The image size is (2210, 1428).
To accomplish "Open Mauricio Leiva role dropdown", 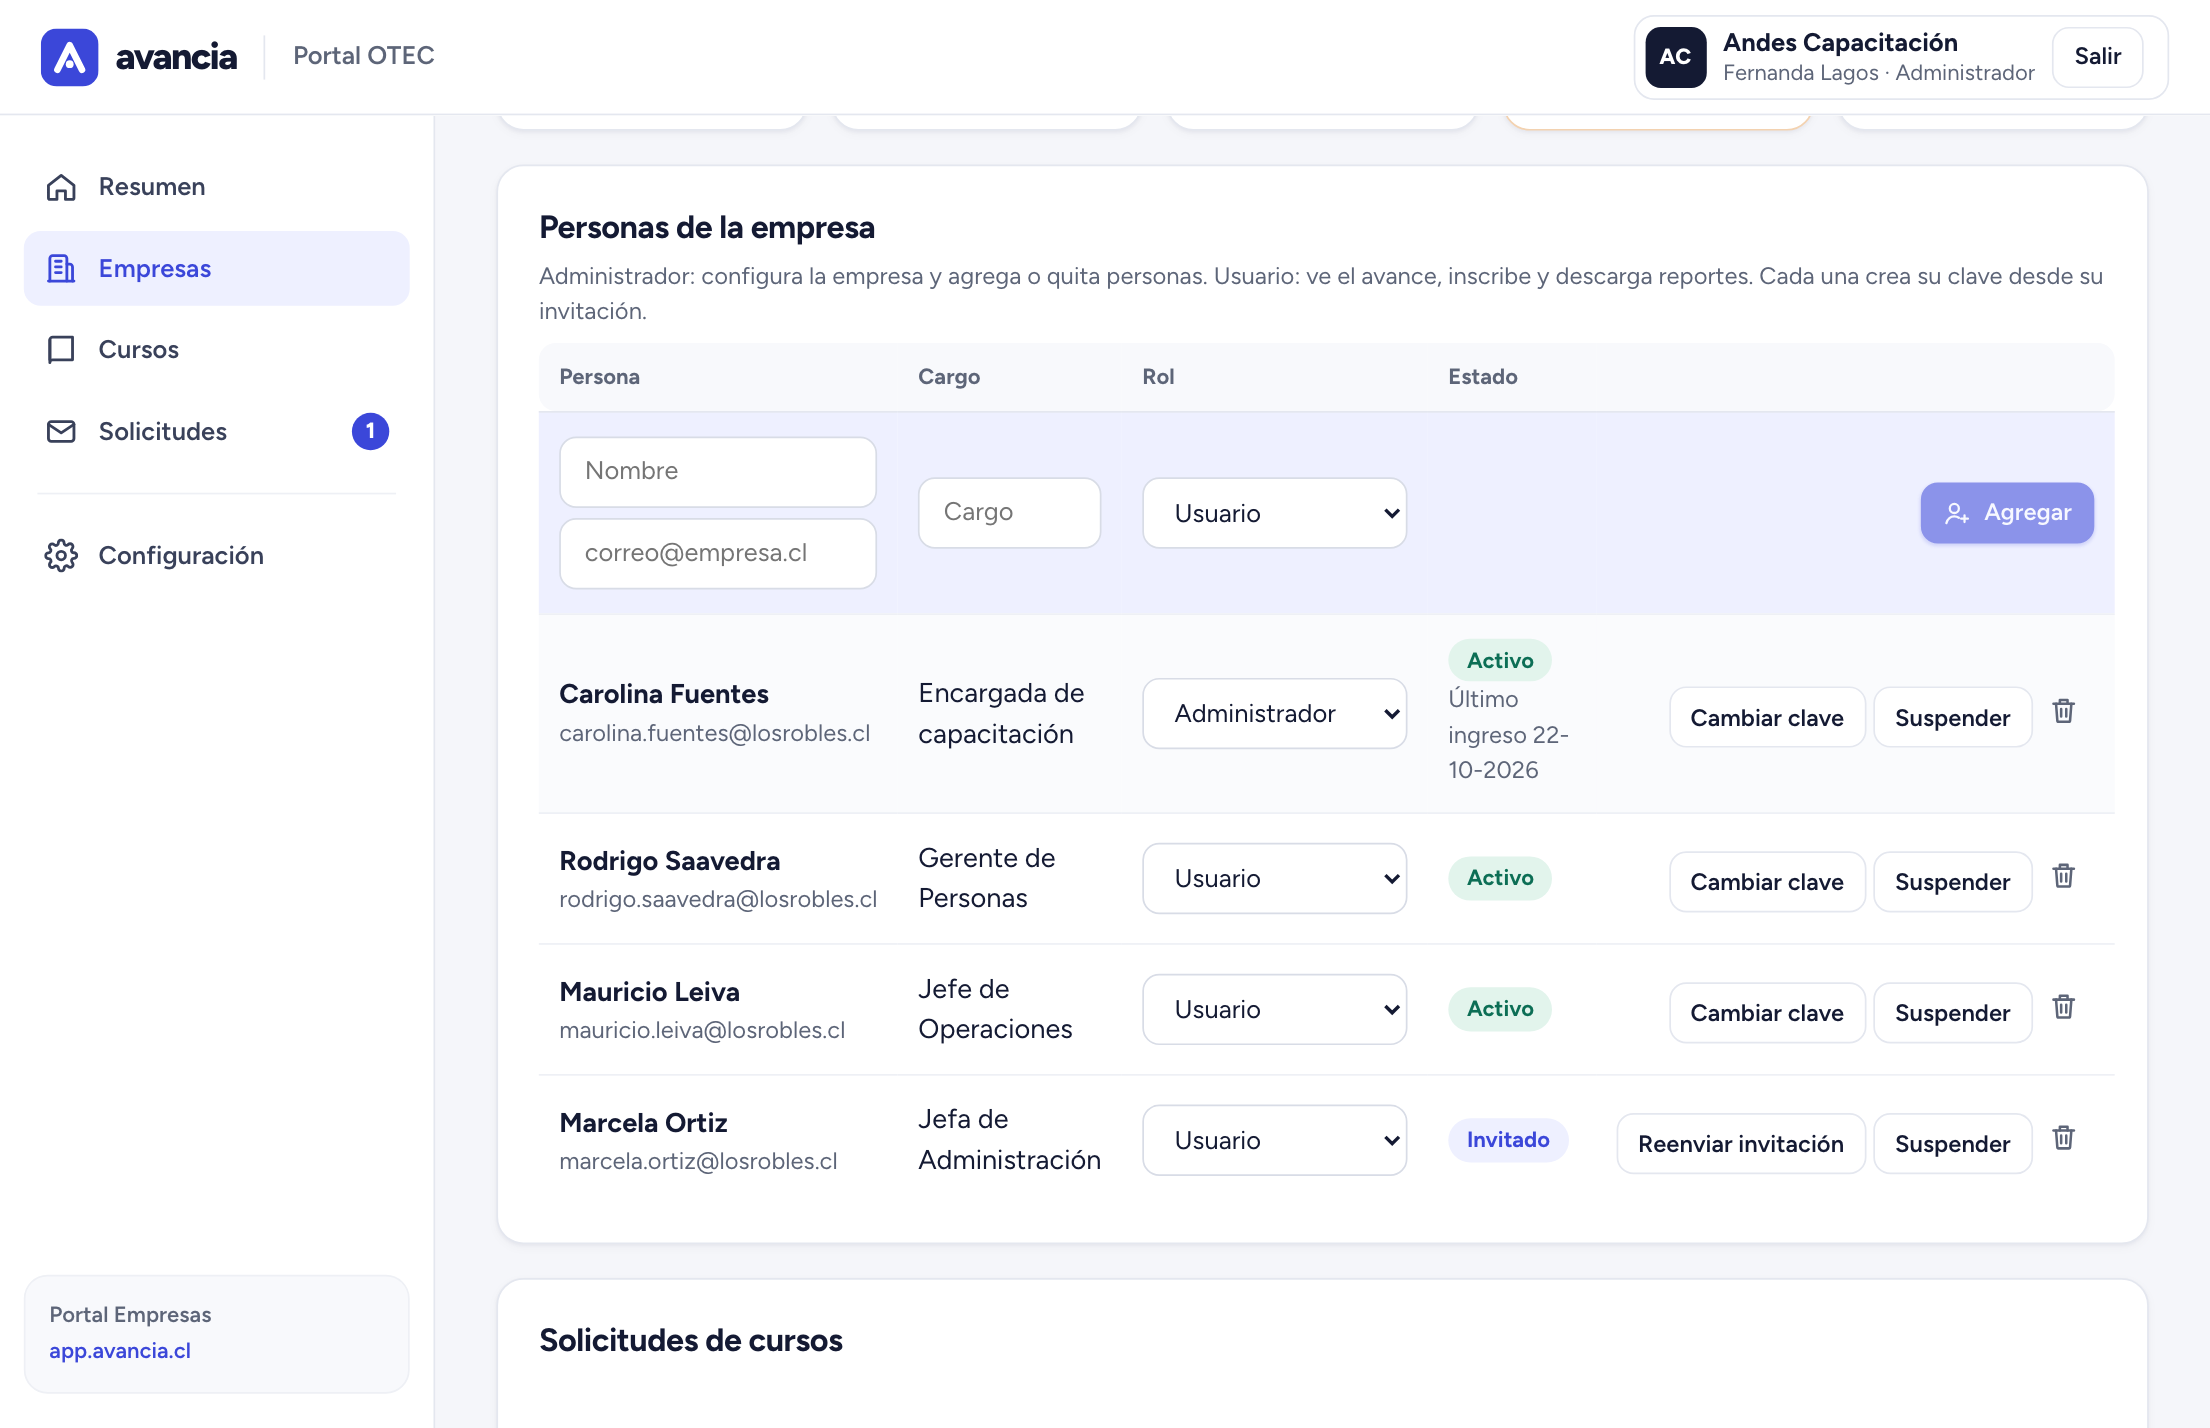I will (x=1274, y=1009).
